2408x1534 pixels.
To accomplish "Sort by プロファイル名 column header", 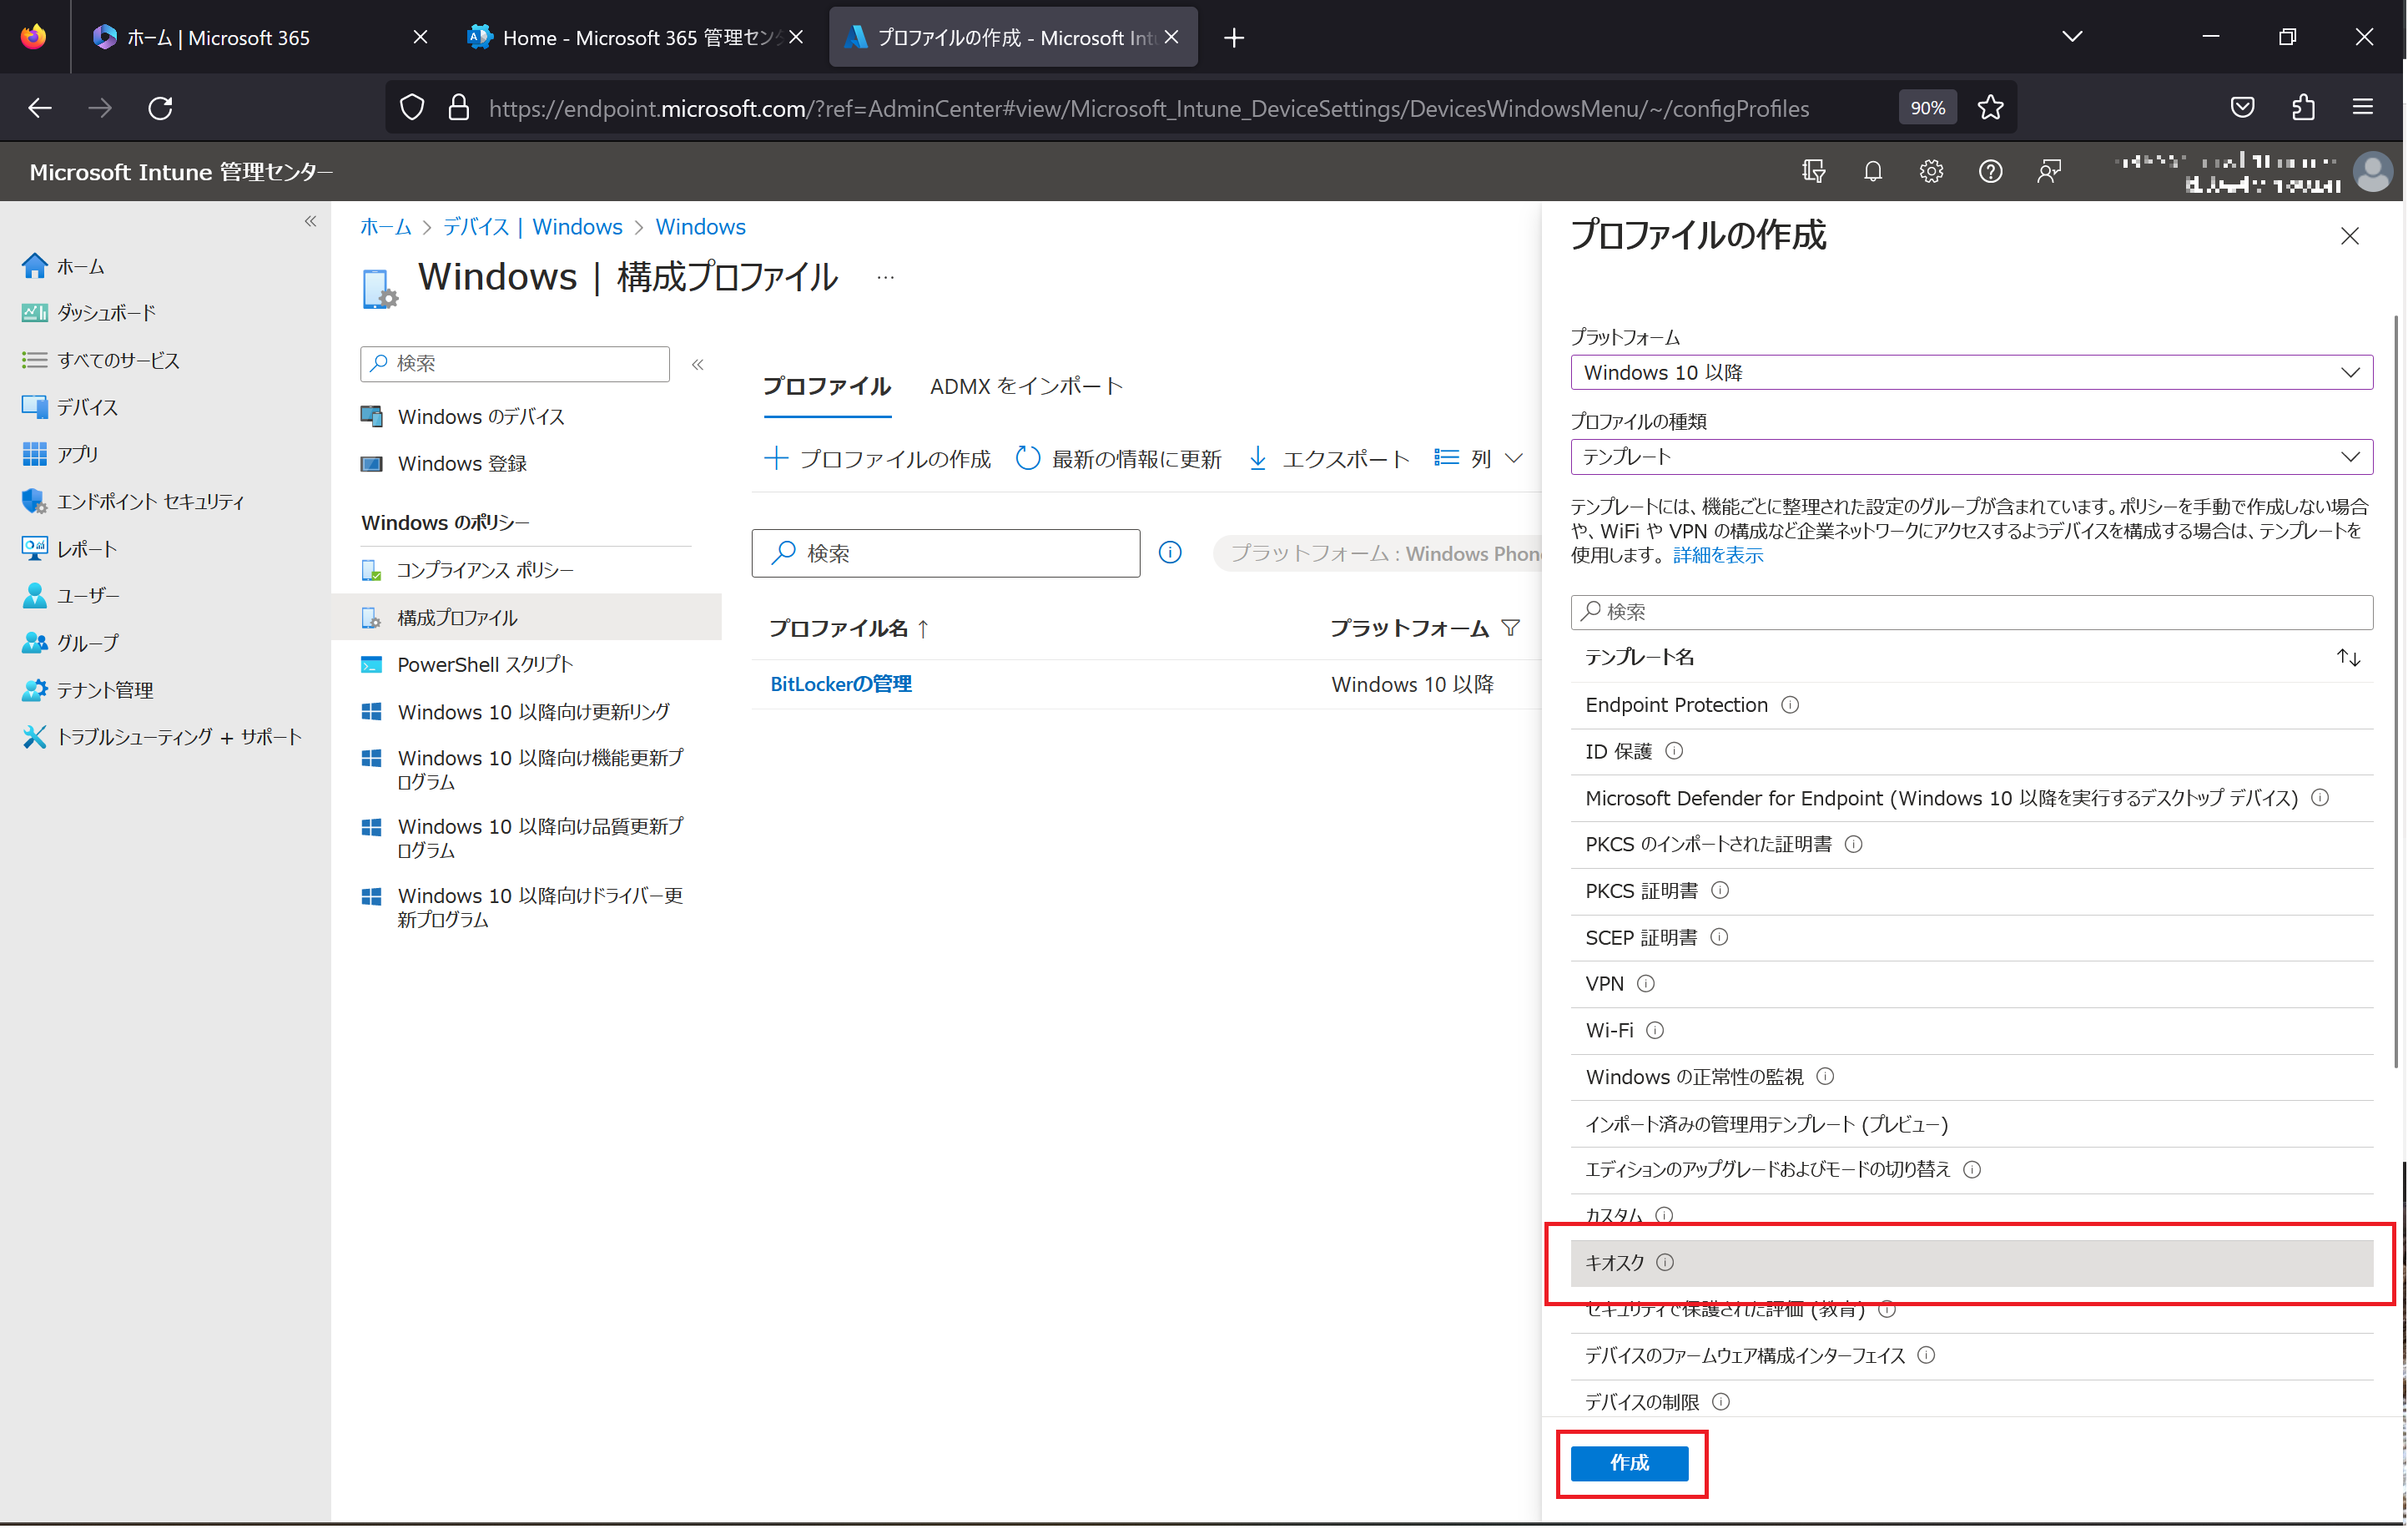I will click(849, 628).
